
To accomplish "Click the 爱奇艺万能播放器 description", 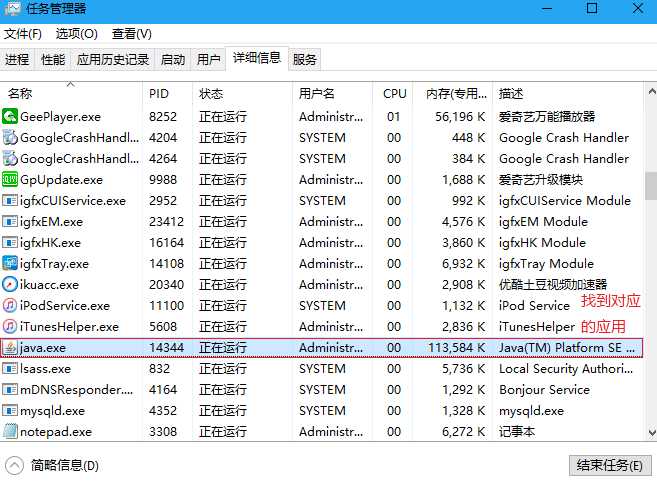I will (547, 116).
